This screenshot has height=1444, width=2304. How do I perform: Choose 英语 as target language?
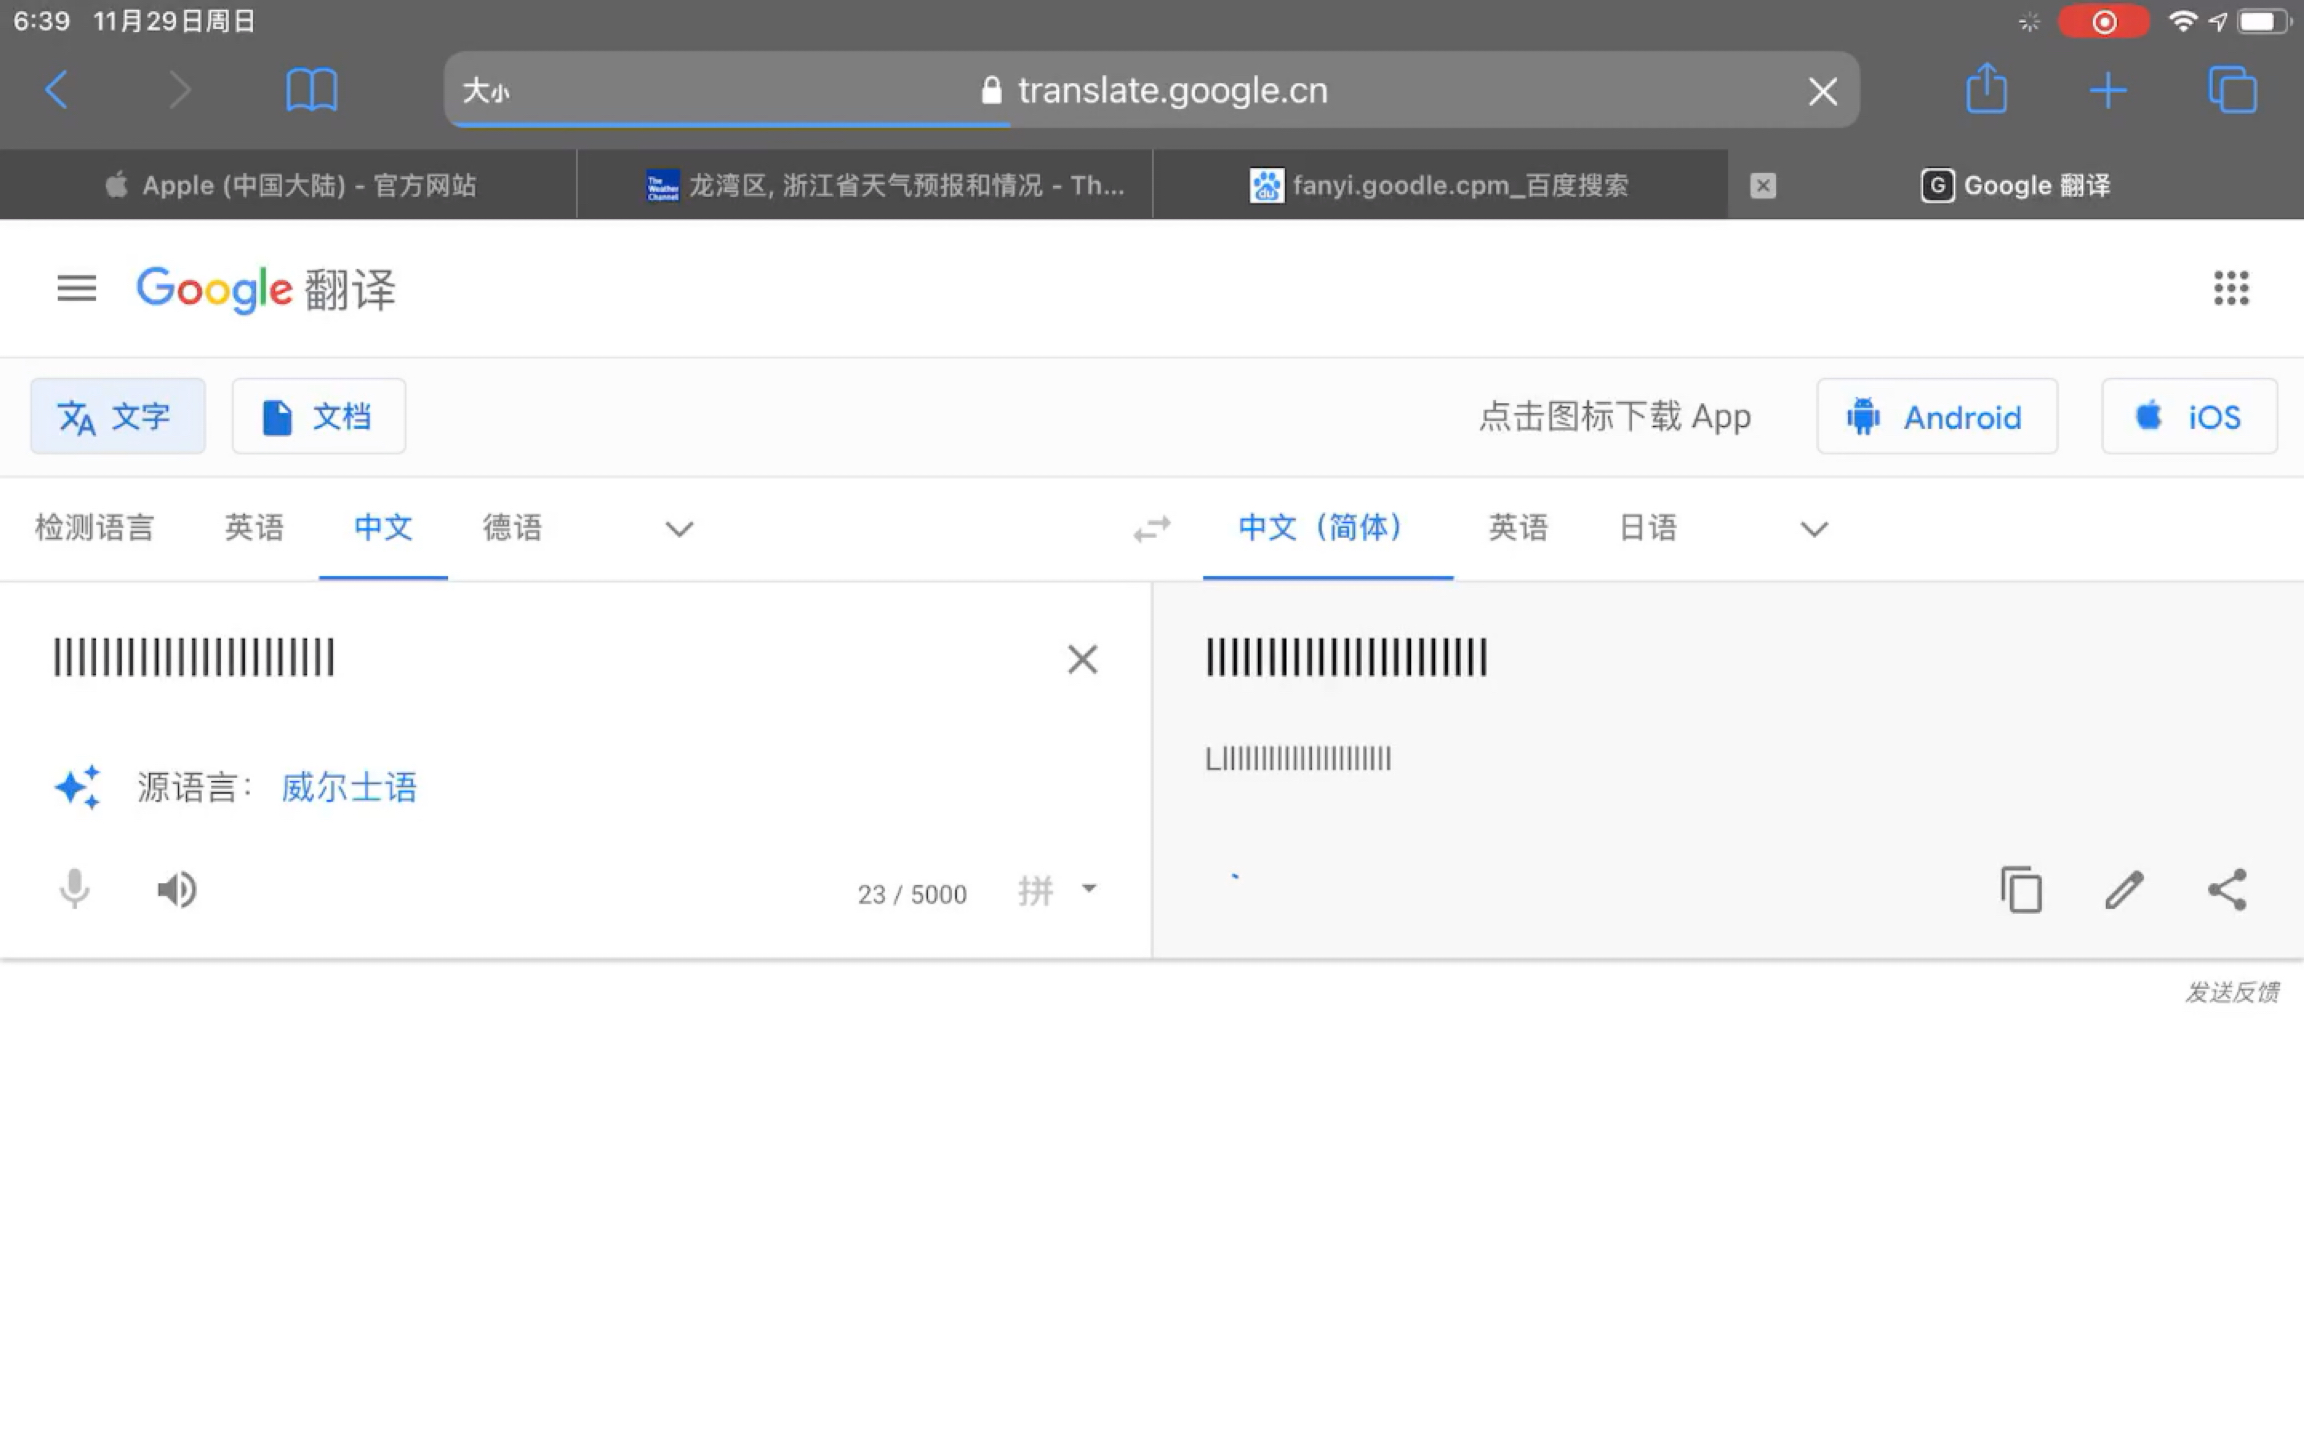point(1518,527)
